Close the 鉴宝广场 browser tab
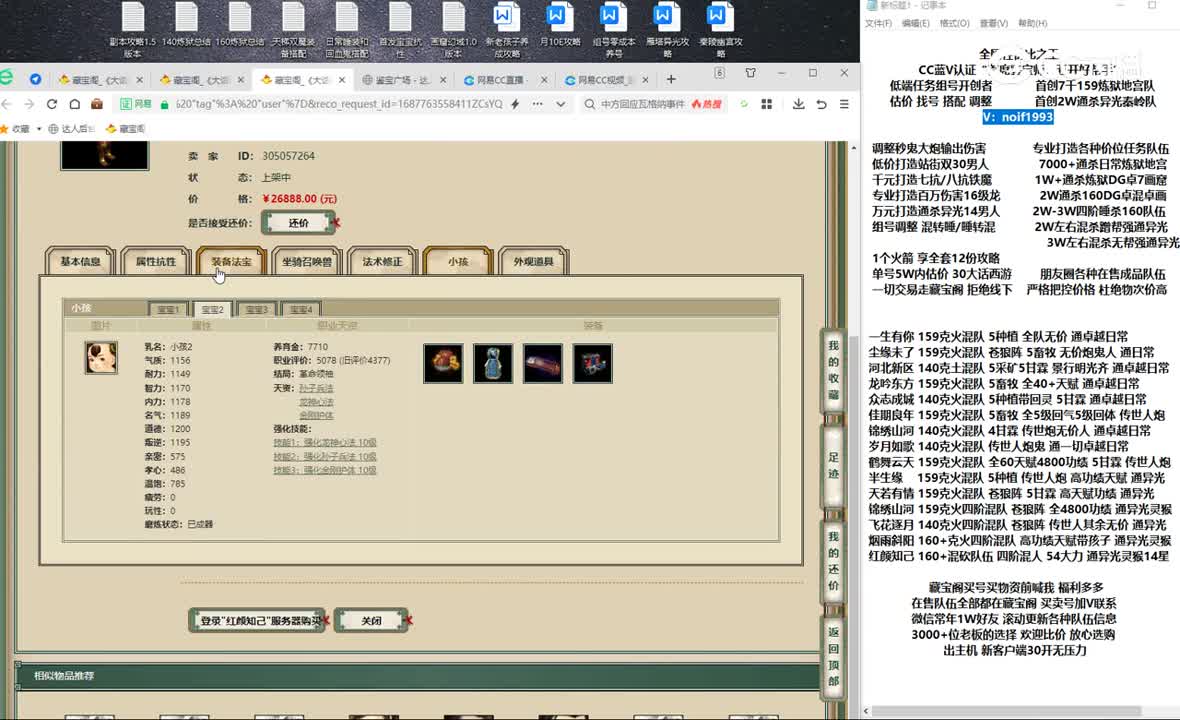1180x720 pixels. pyautogui.click(x=443, y=80)
